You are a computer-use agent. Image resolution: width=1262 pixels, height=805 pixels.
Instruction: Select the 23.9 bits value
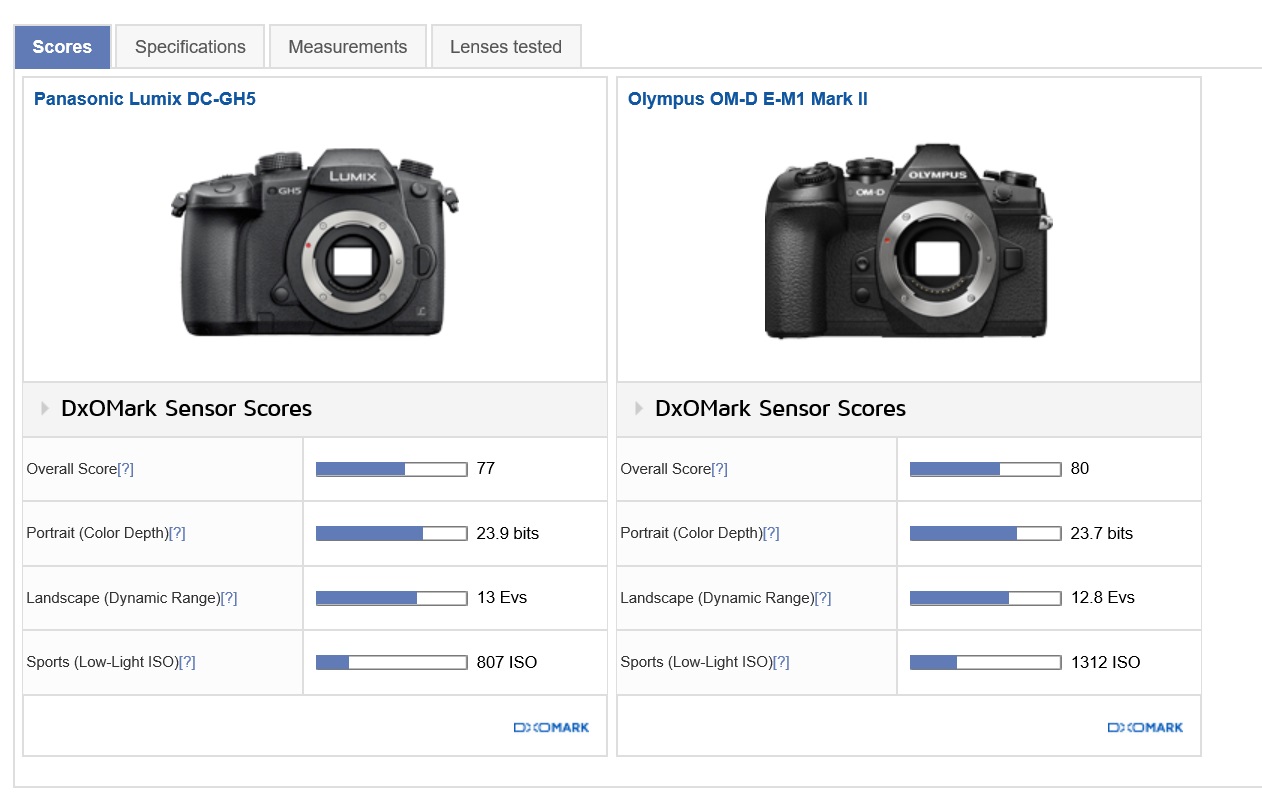[x=508, y=533]
